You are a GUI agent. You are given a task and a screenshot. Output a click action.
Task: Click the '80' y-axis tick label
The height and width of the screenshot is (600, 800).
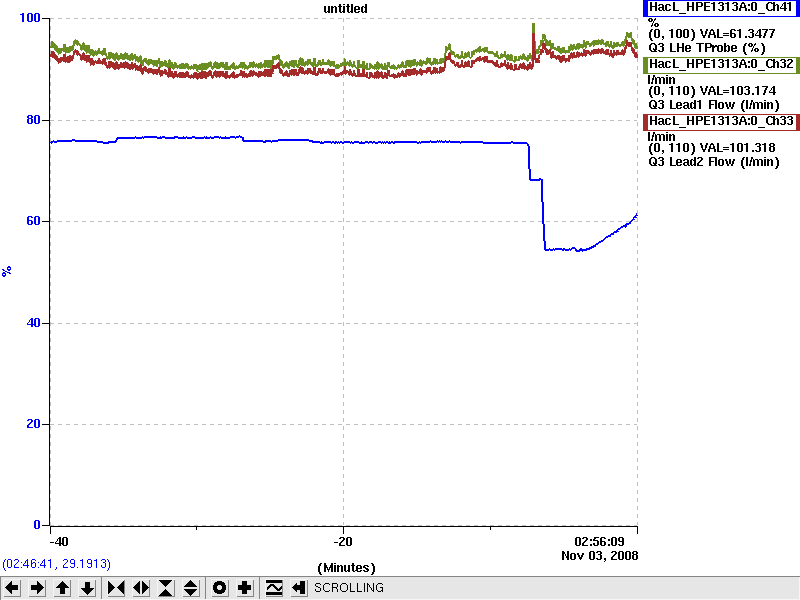pos(33,120)
